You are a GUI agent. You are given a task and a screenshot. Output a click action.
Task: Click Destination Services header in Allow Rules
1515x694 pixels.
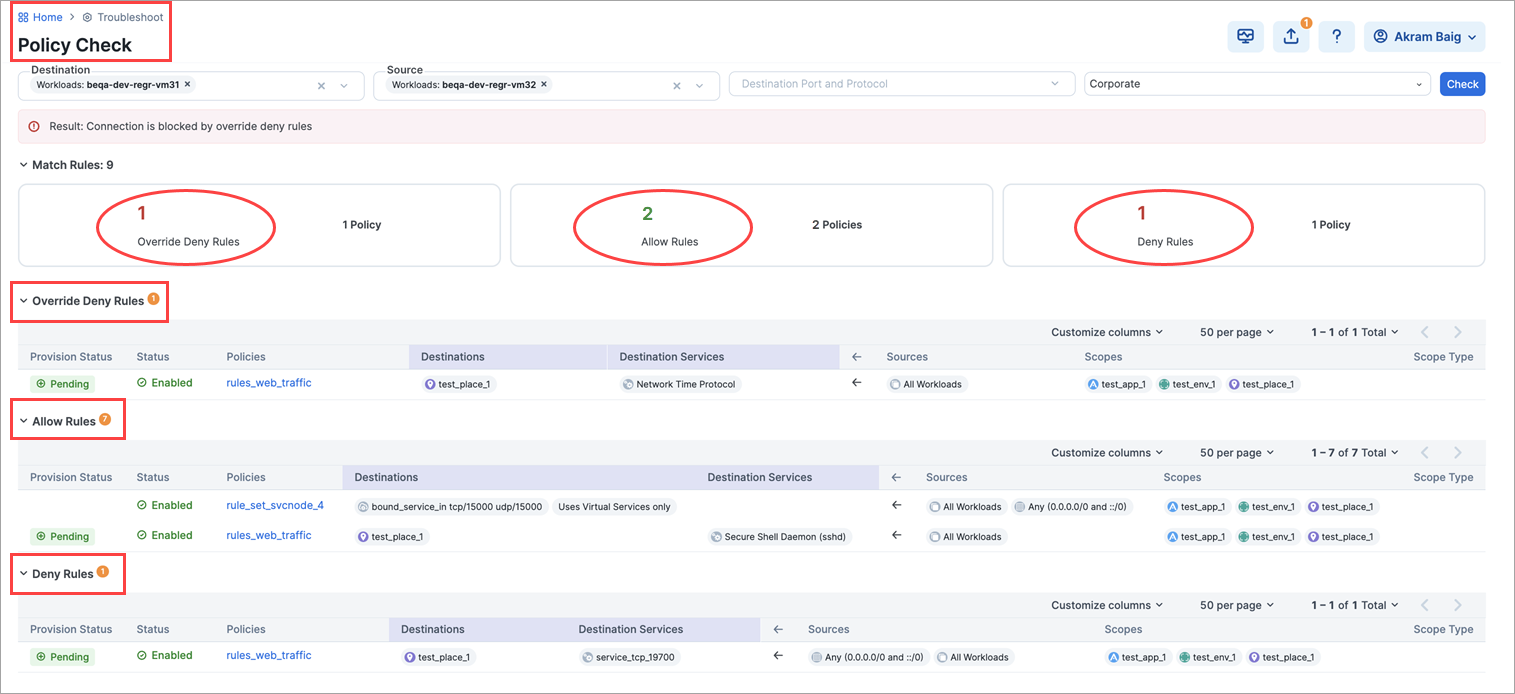coord(760,478)
